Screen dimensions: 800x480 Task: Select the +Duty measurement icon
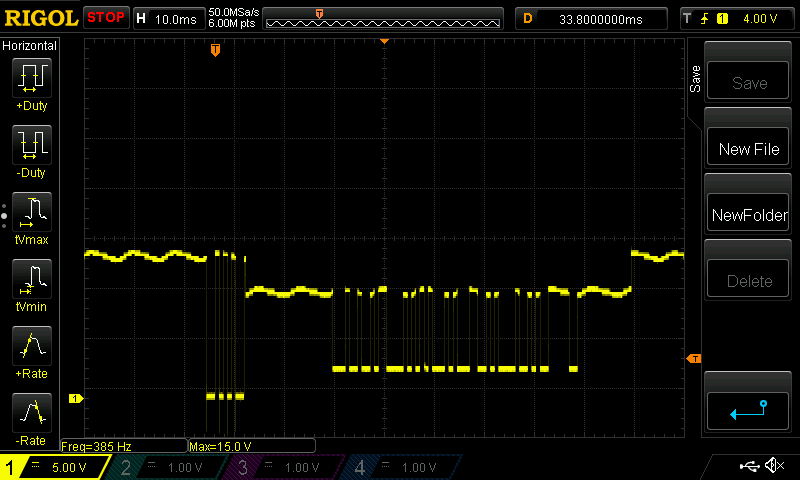tap(32, 78)
